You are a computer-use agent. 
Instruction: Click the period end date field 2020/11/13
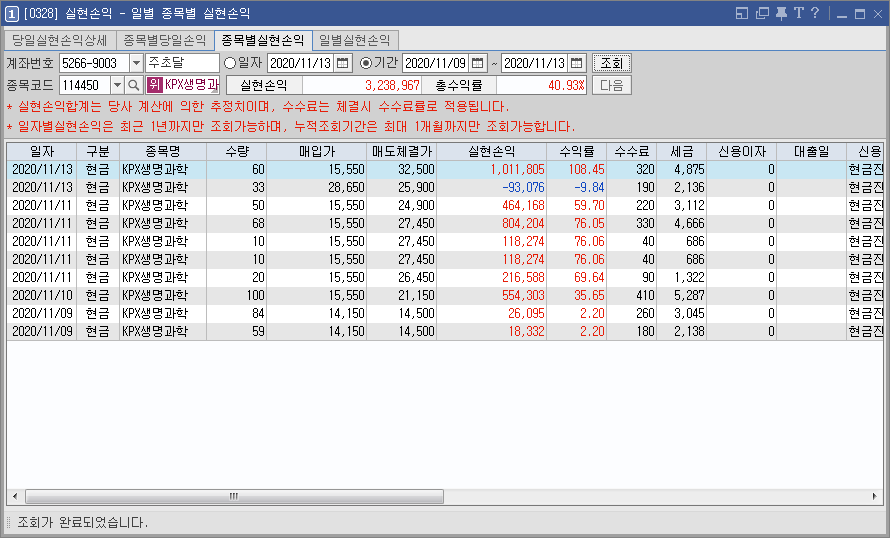(535, 63)
